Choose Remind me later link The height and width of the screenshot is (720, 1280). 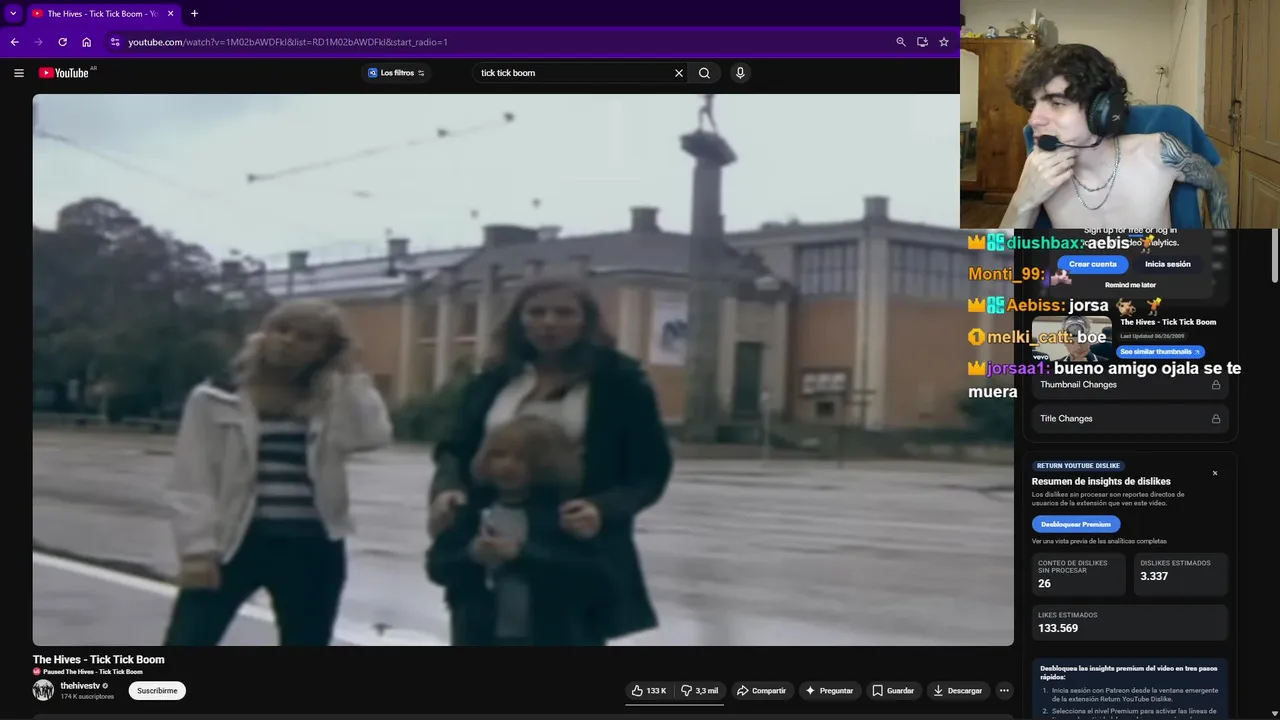coord(1130,285)
